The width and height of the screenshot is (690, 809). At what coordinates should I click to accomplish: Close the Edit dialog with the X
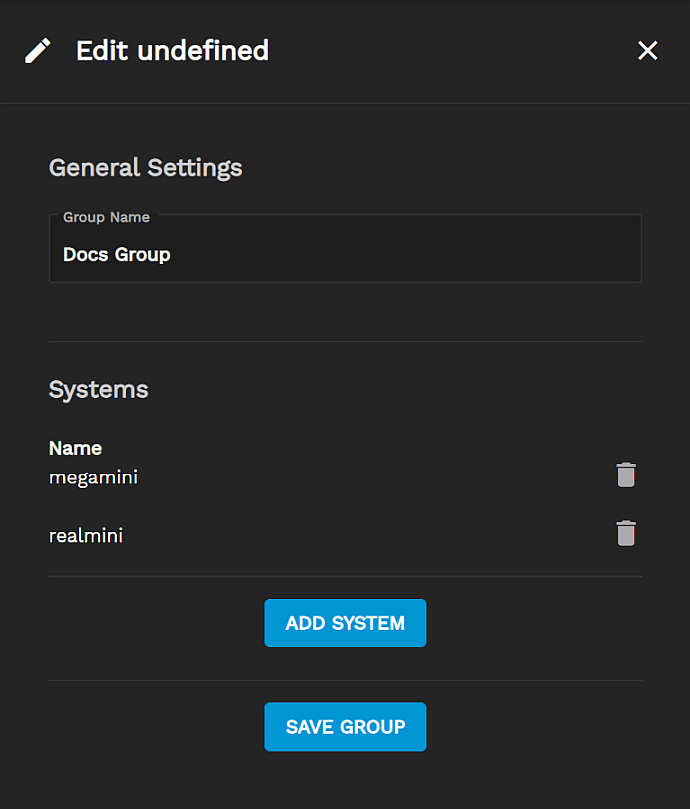tap(647, 50)
